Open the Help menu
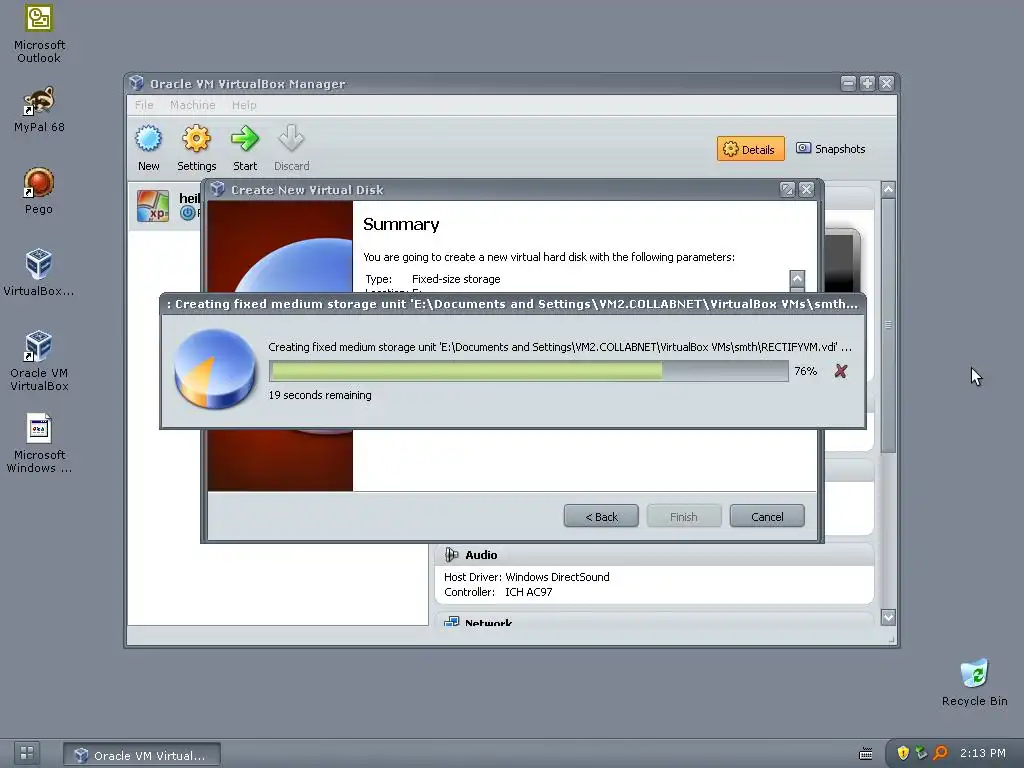Image resolution: width=1024 pixels, height=768 pixels. tap(244, 105)
